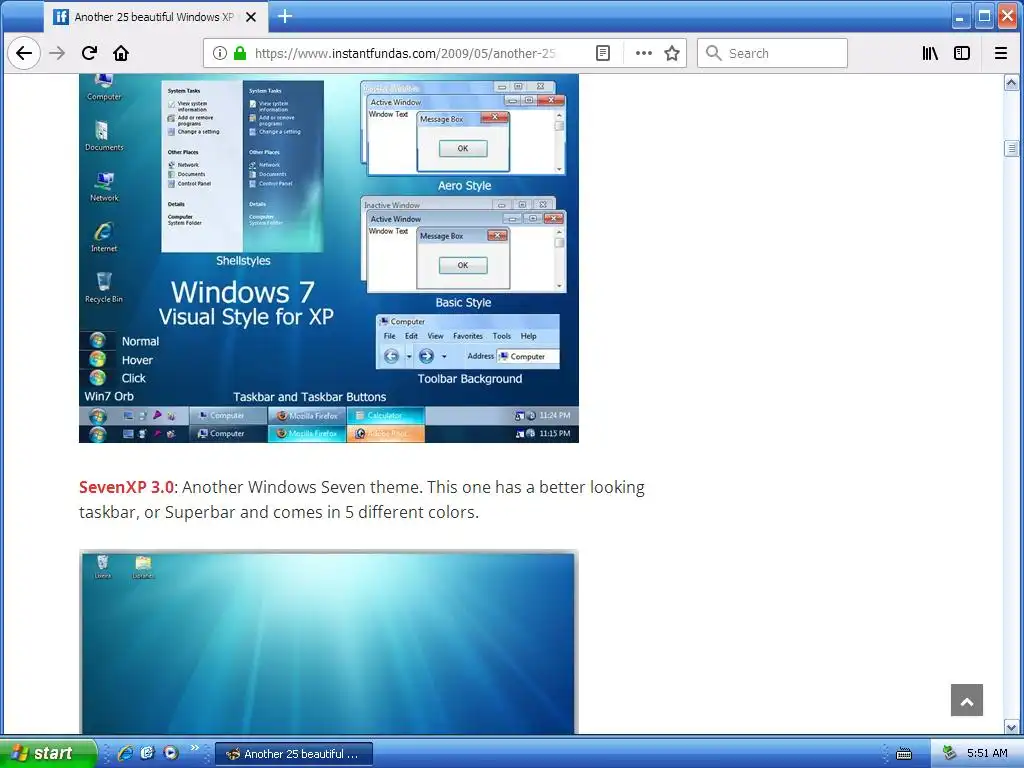Open the Library bookshelf icon
This screenshot has height=768, width=1024.
click(930, 53)
